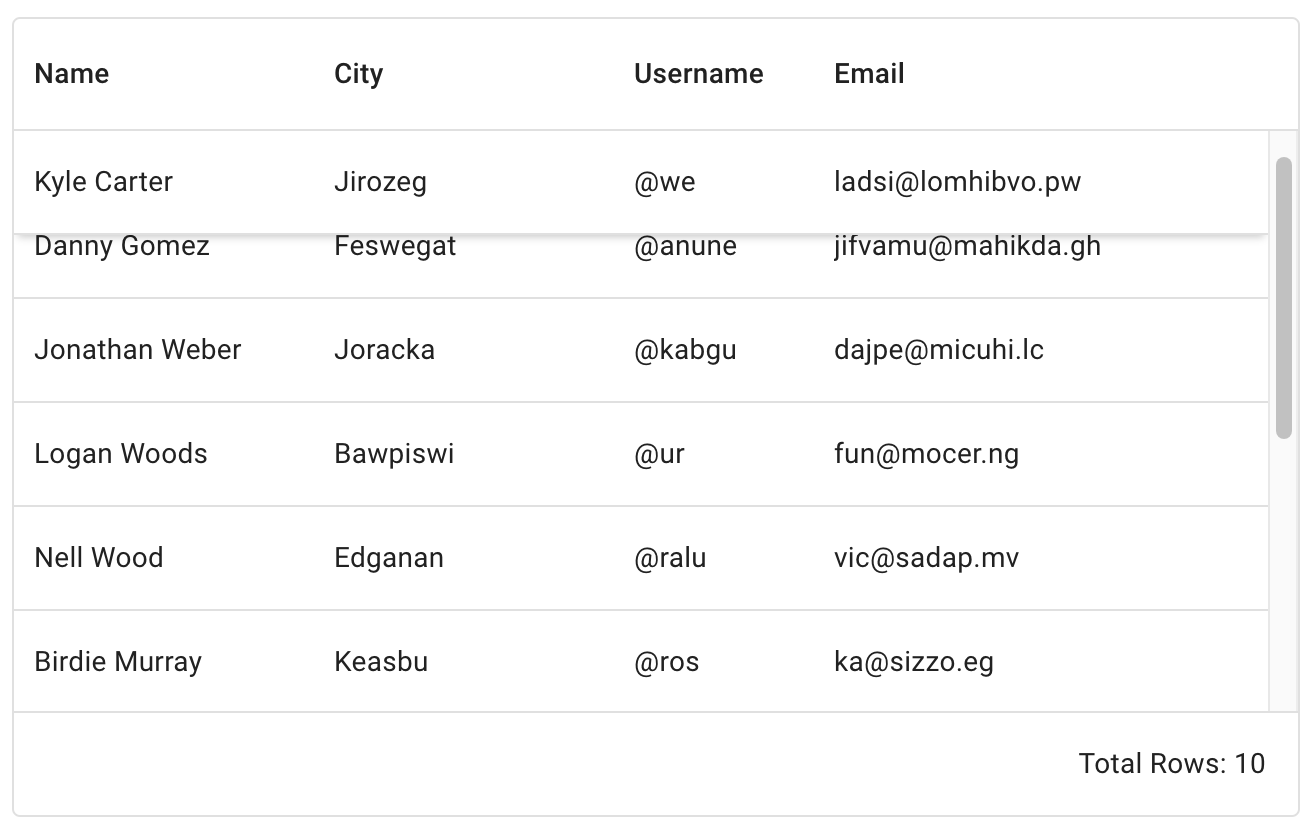Click the Total Rows: 10 footer text
1310x828 pixels.
click(1171, 764)
